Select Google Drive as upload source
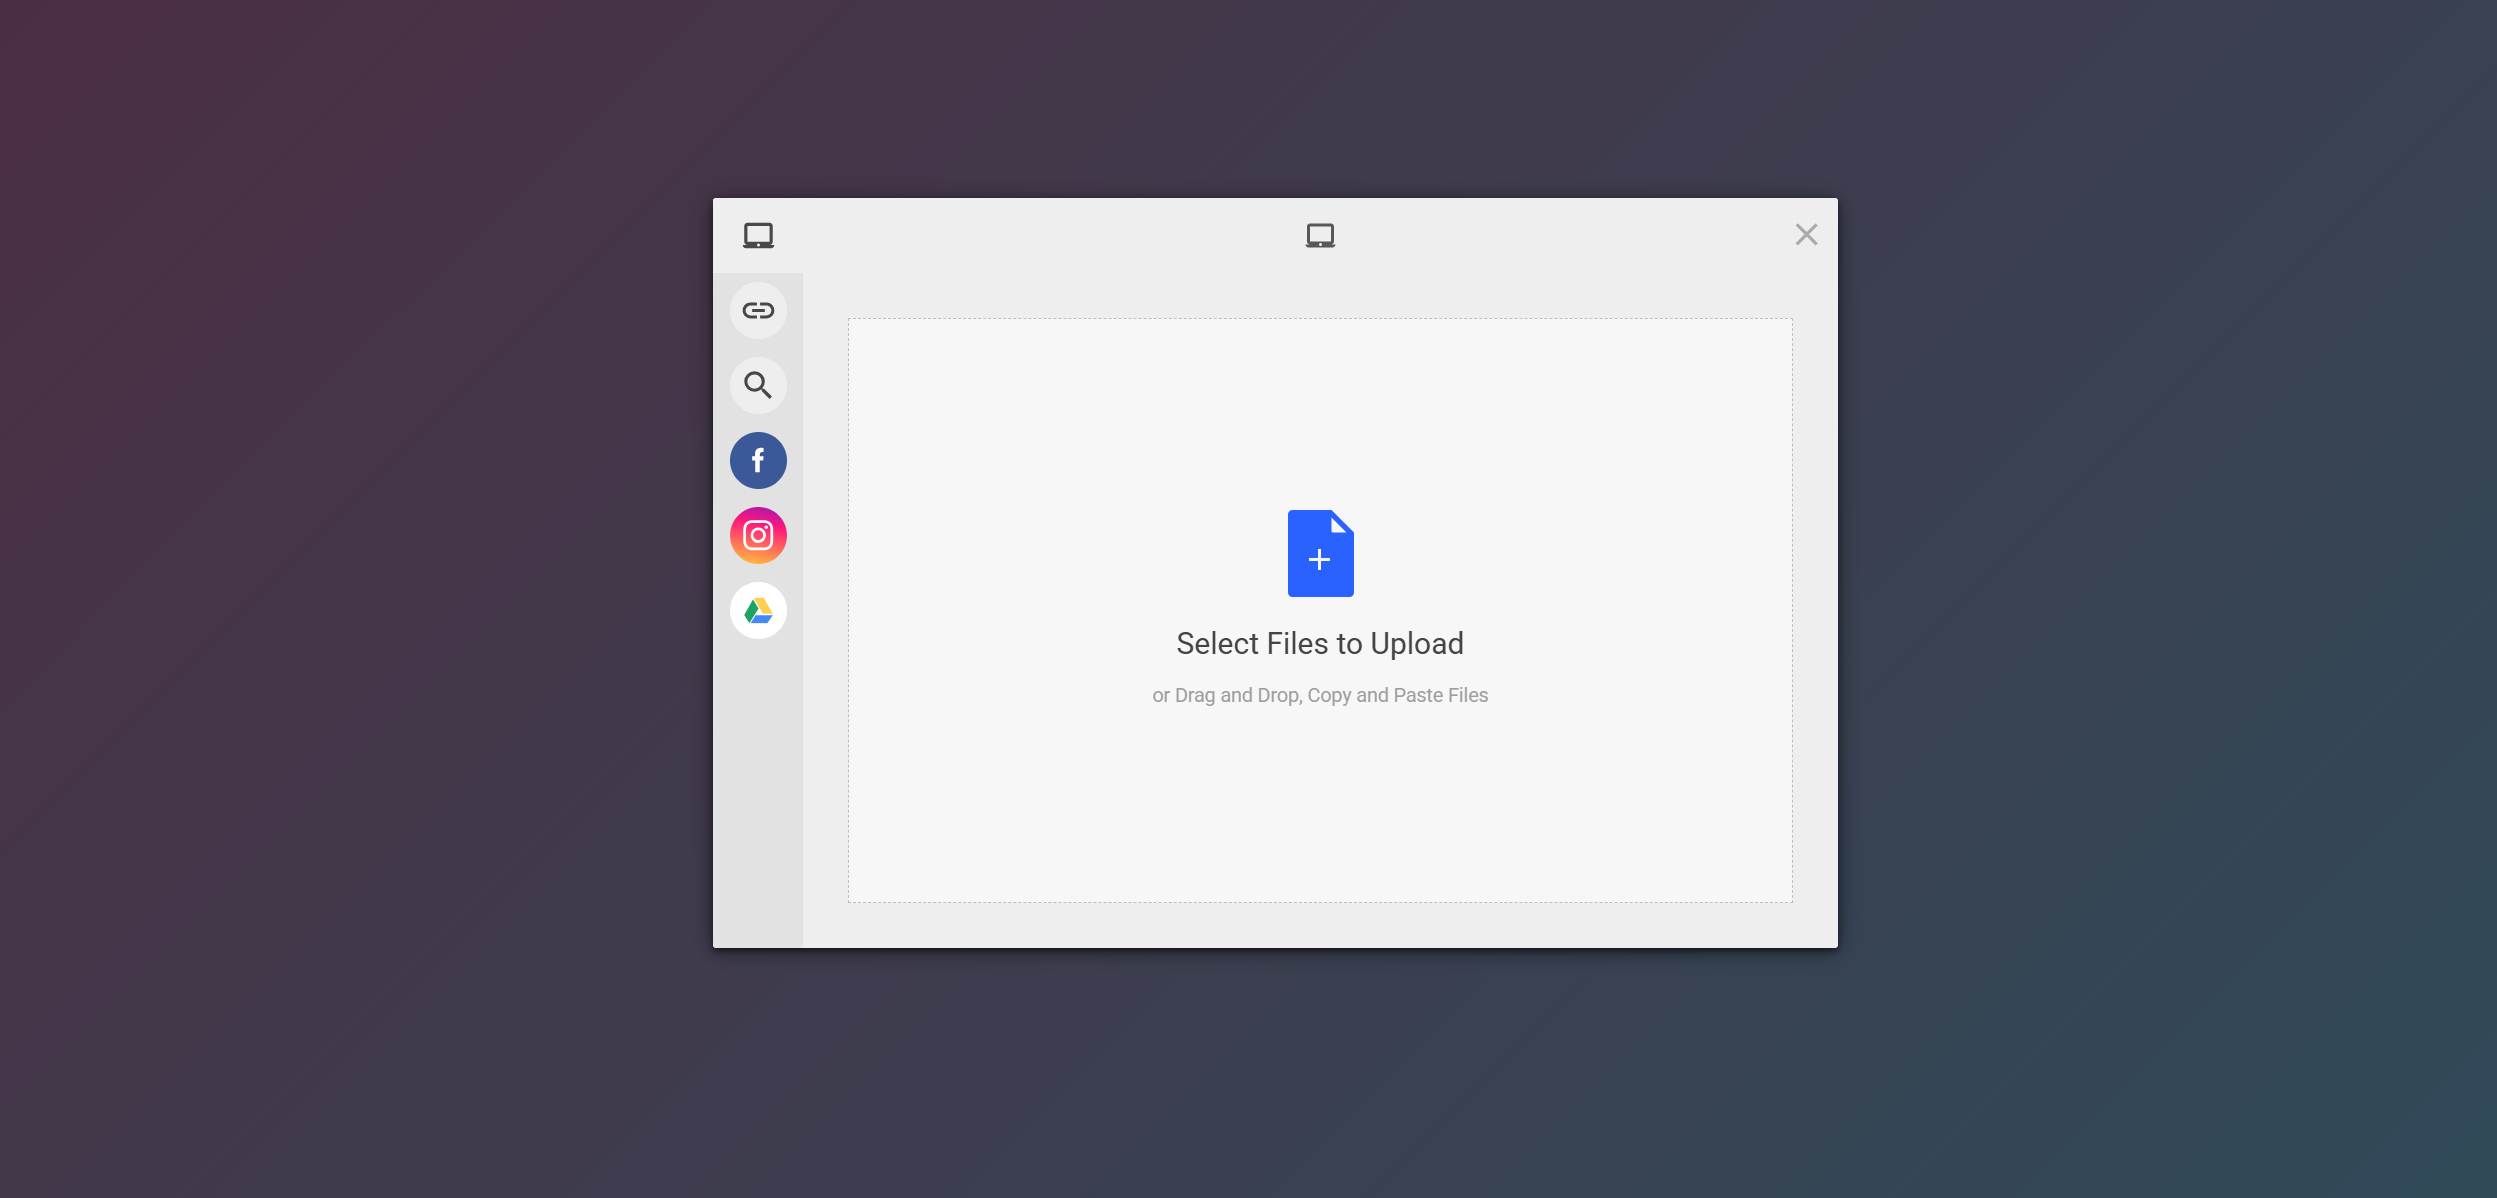This screenshot has width=2497, height=1198. [x=758, y=610]
